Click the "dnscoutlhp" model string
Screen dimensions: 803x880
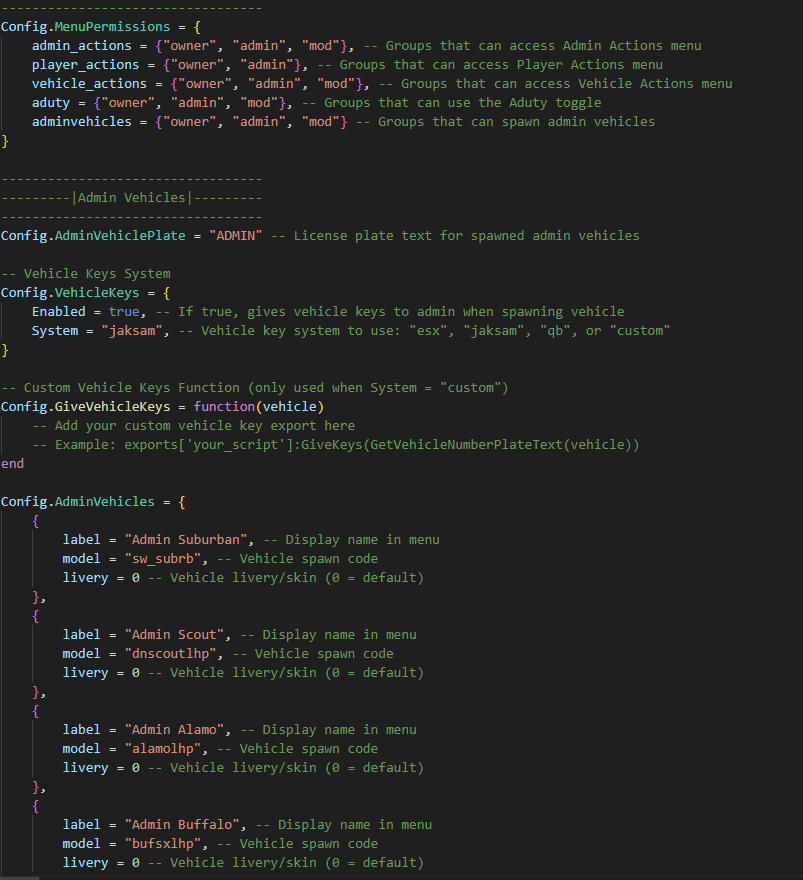[171, 654]
